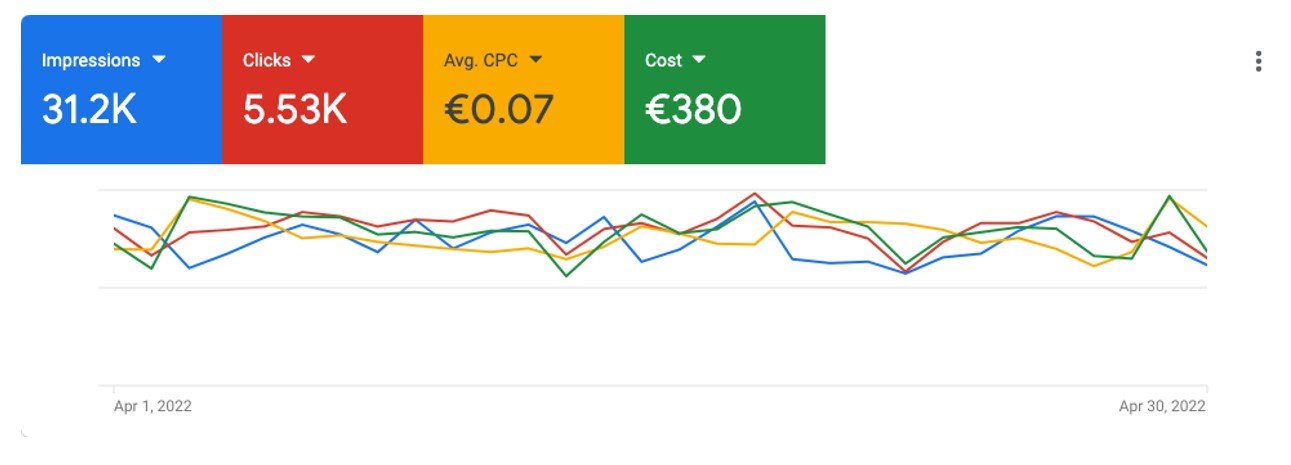
Task: Expand the Impressions metric dropdown arrow
Action: (x=158, y=60)
